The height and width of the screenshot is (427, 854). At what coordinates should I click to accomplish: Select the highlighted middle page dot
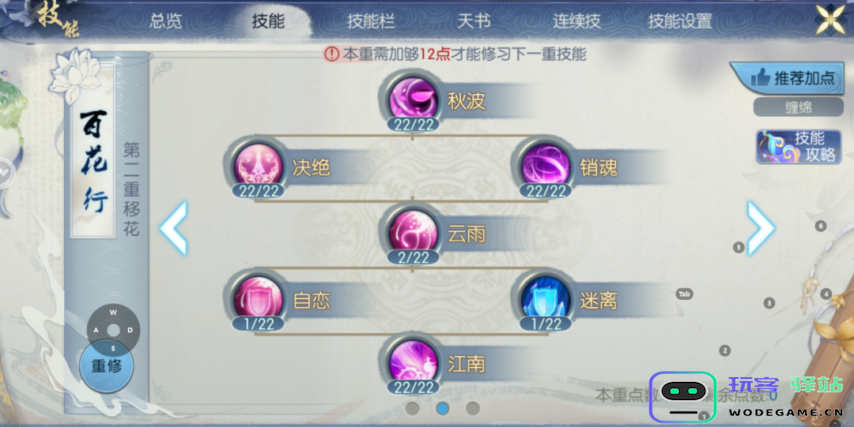click(x=443, y=408)
